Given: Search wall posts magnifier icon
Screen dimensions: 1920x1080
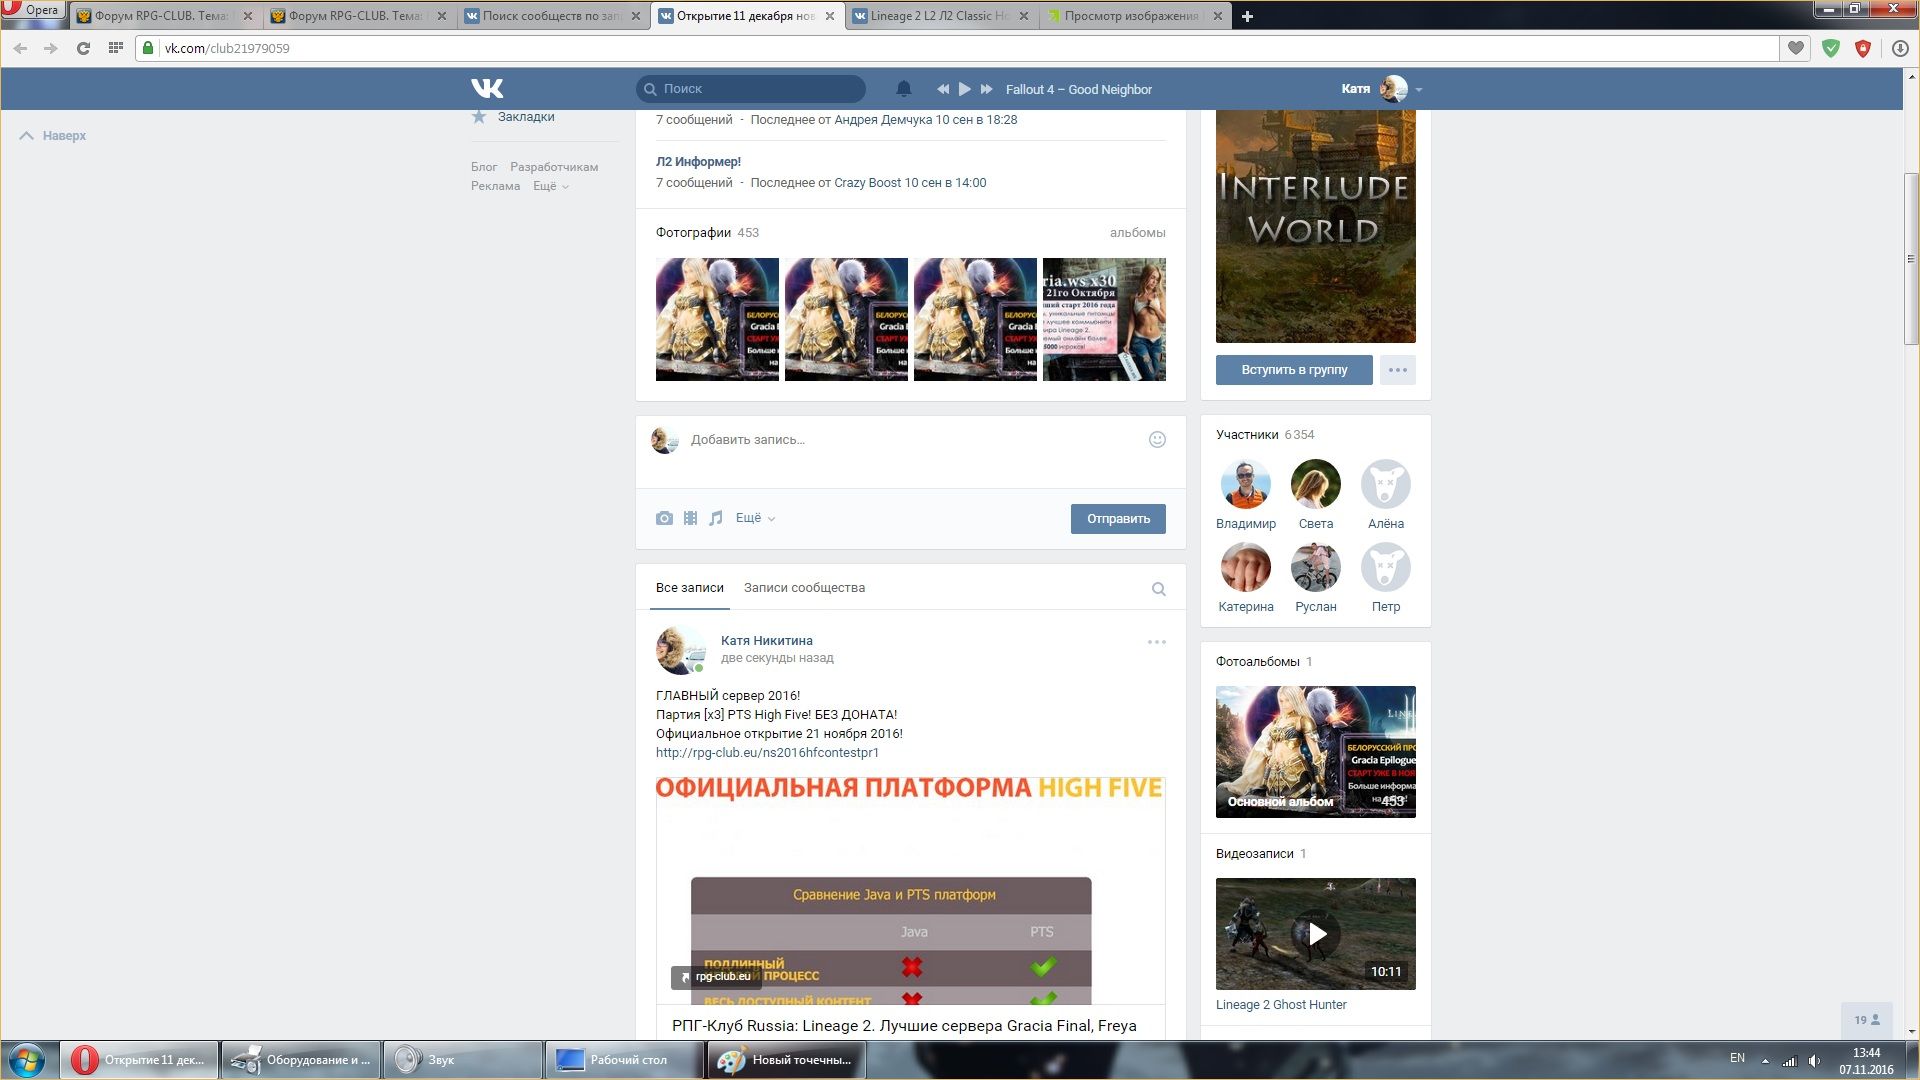Looking at the screenshot, I should click(x=1158, y=589).
